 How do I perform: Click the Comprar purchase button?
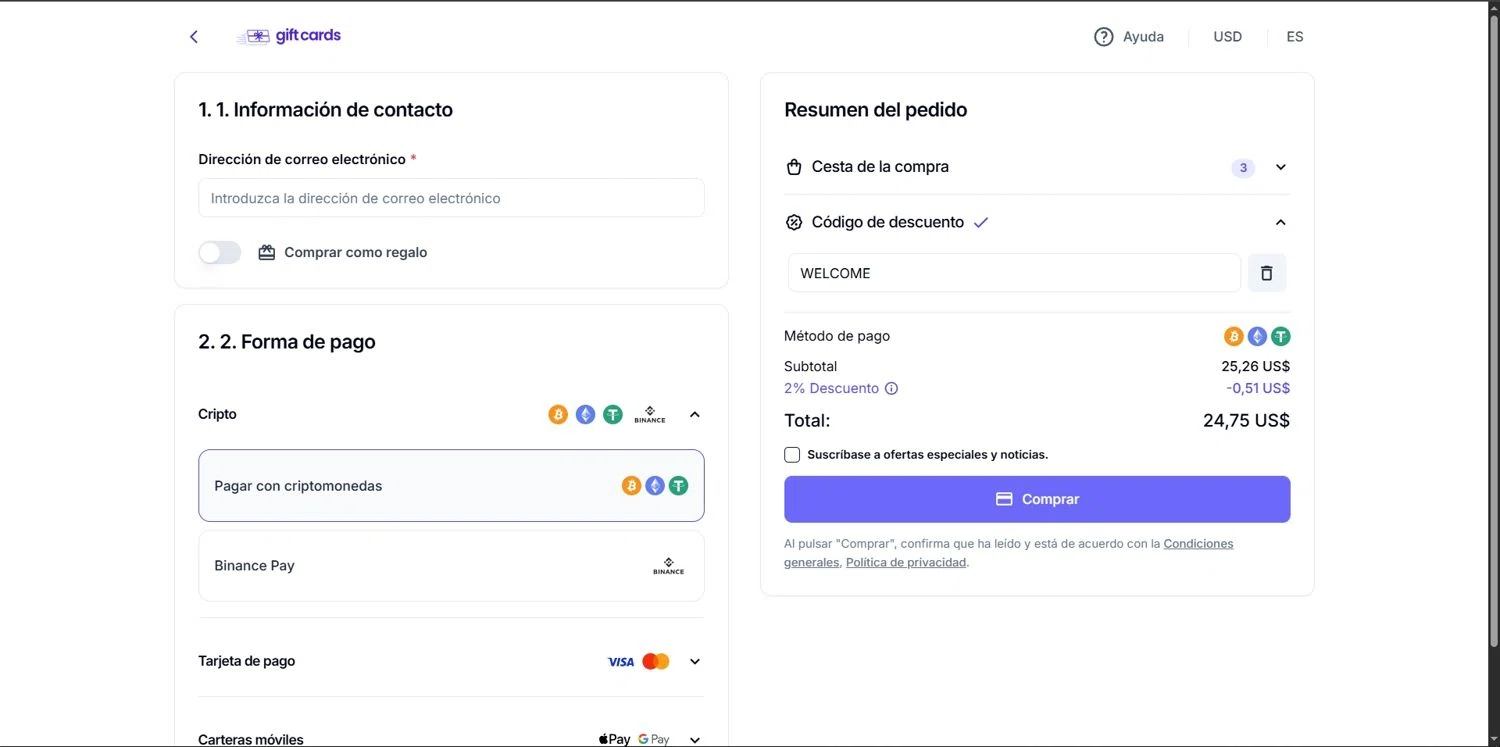pos(1037,499)
